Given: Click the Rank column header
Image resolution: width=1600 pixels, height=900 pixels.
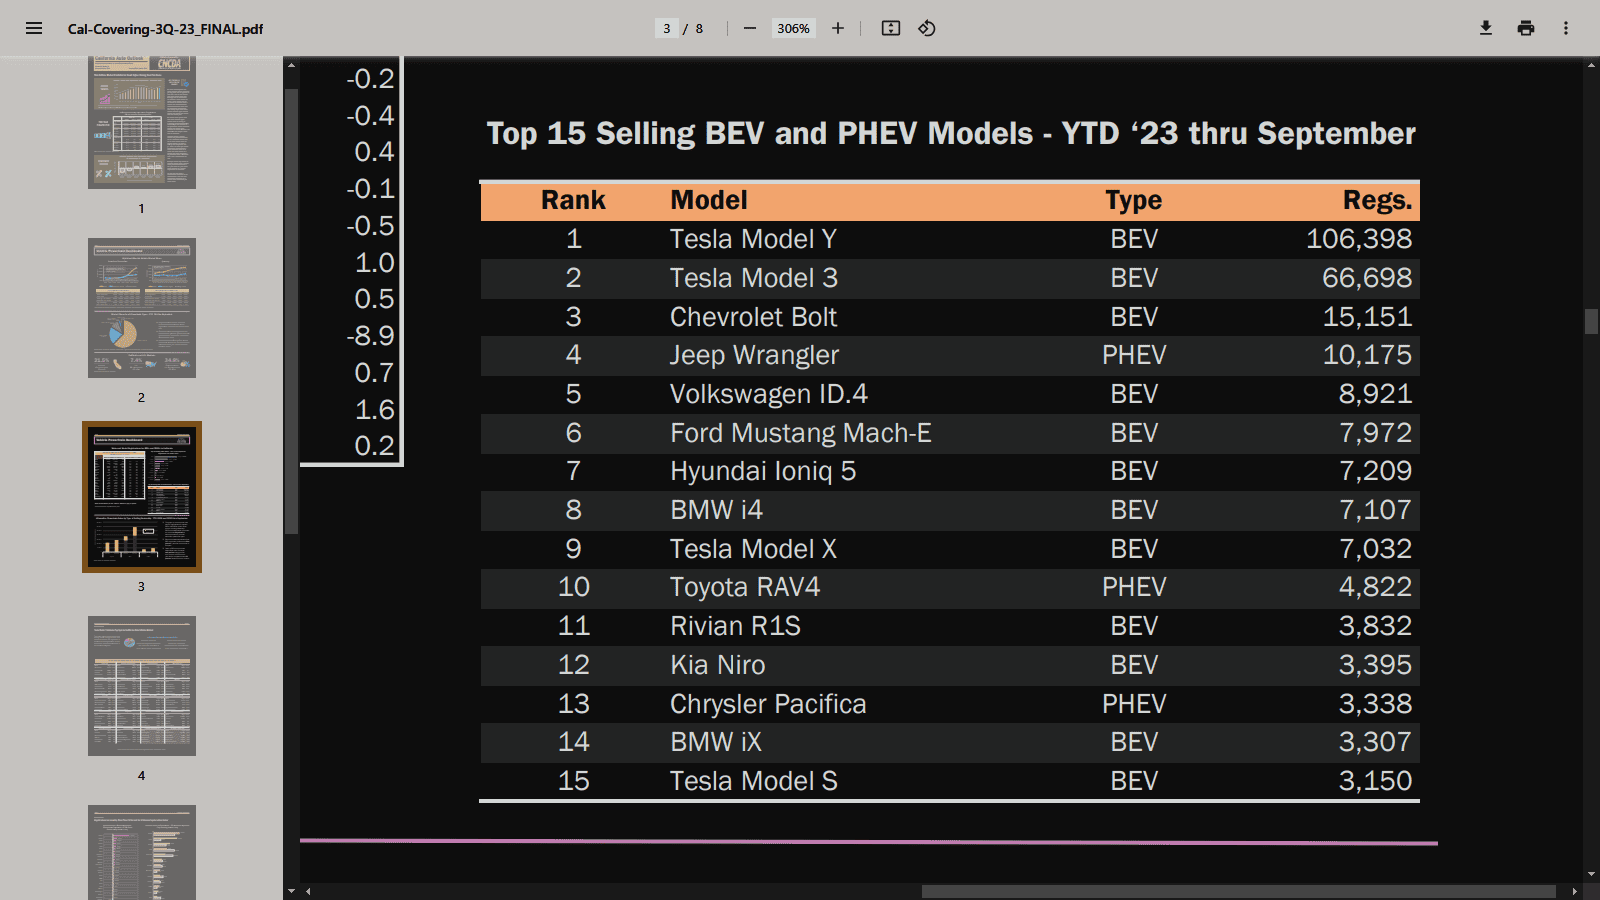Looking at the screenshot, I should (x=573, y=200).
